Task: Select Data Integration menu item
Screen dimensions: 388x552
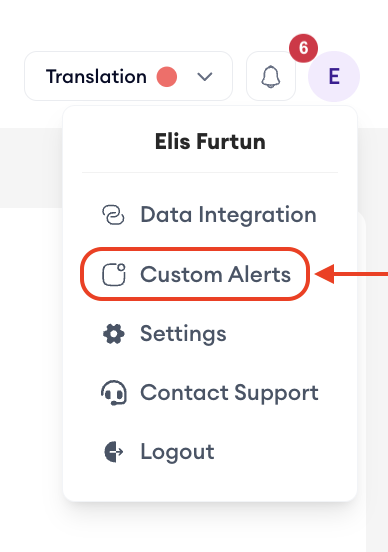Action: click(x=209, y=215)
